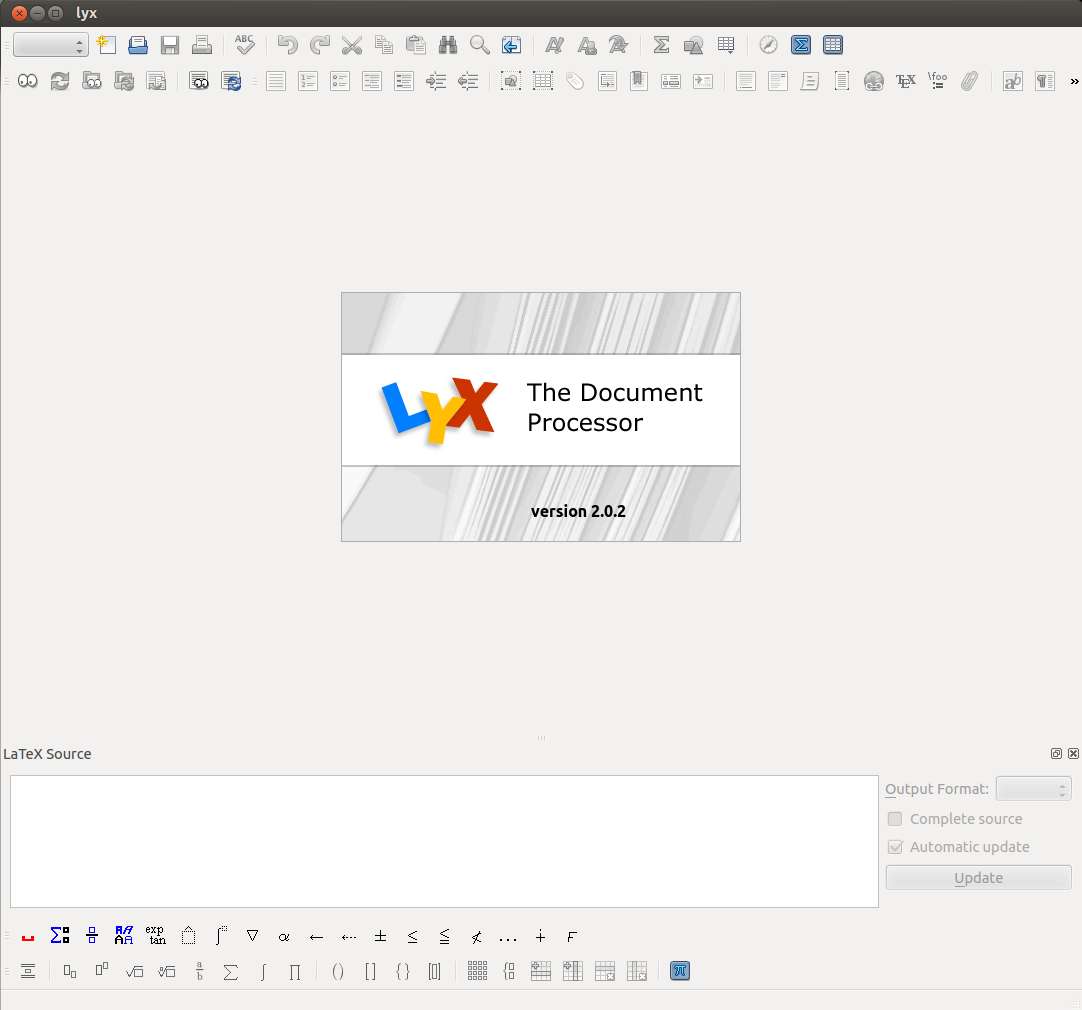Update the output with the refresh arrows icon
Viewport: 1082px width, 1010px height.
point(60,81)
